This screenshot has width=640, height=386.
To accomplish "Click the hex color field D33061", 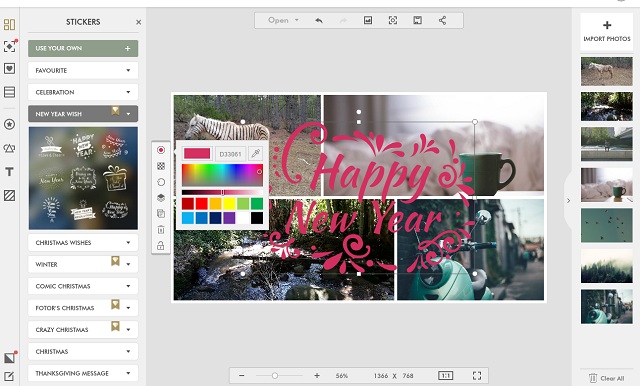I will tap(231, 154).
